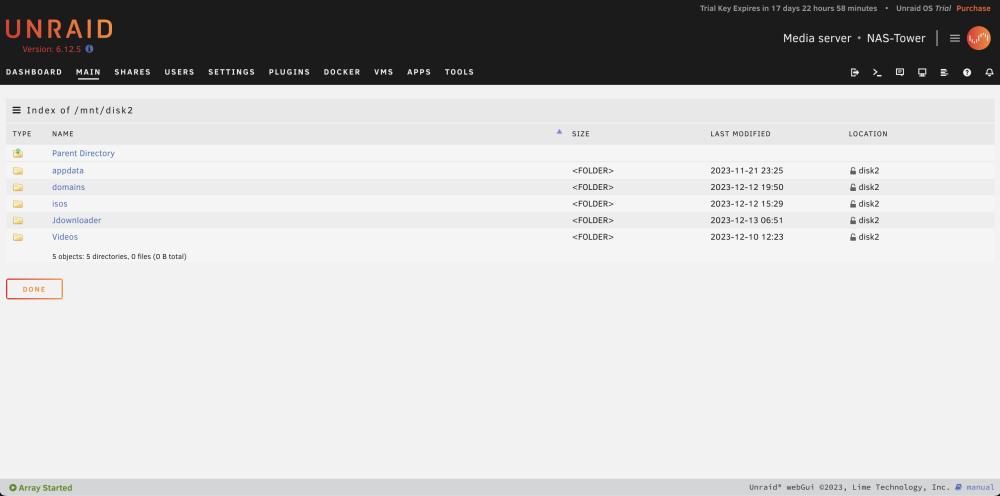Open the Feedback icon in the header
1000x496 pixels.
point(900,73)
